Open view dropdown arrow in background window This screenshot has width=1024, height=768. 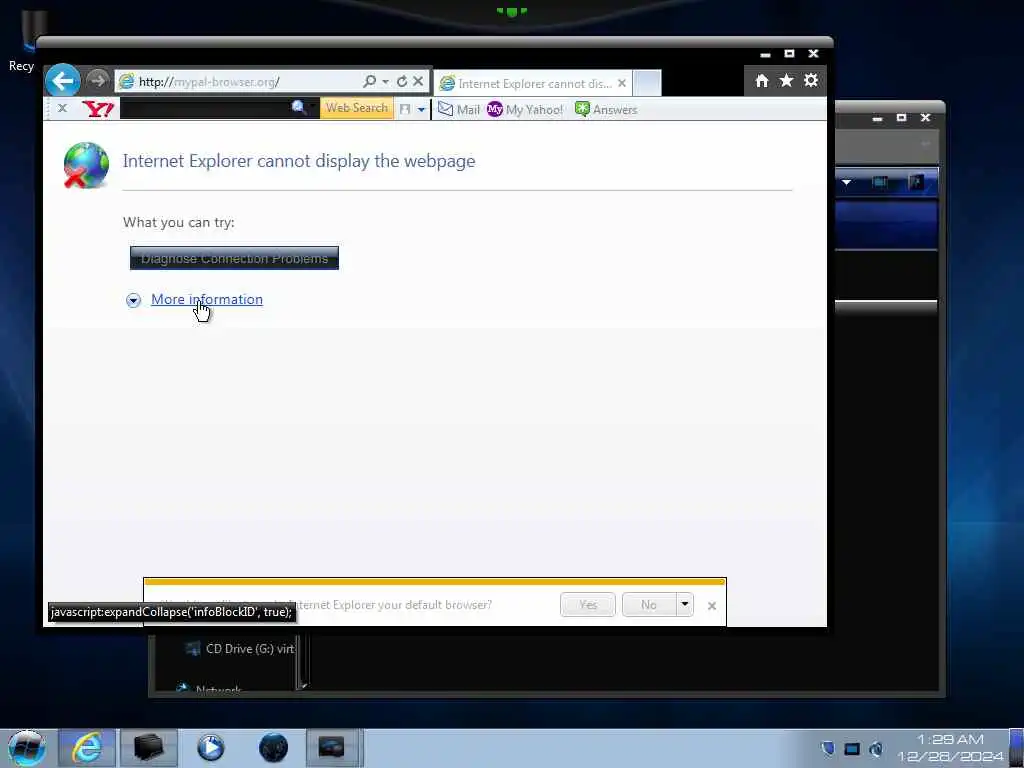846,182
